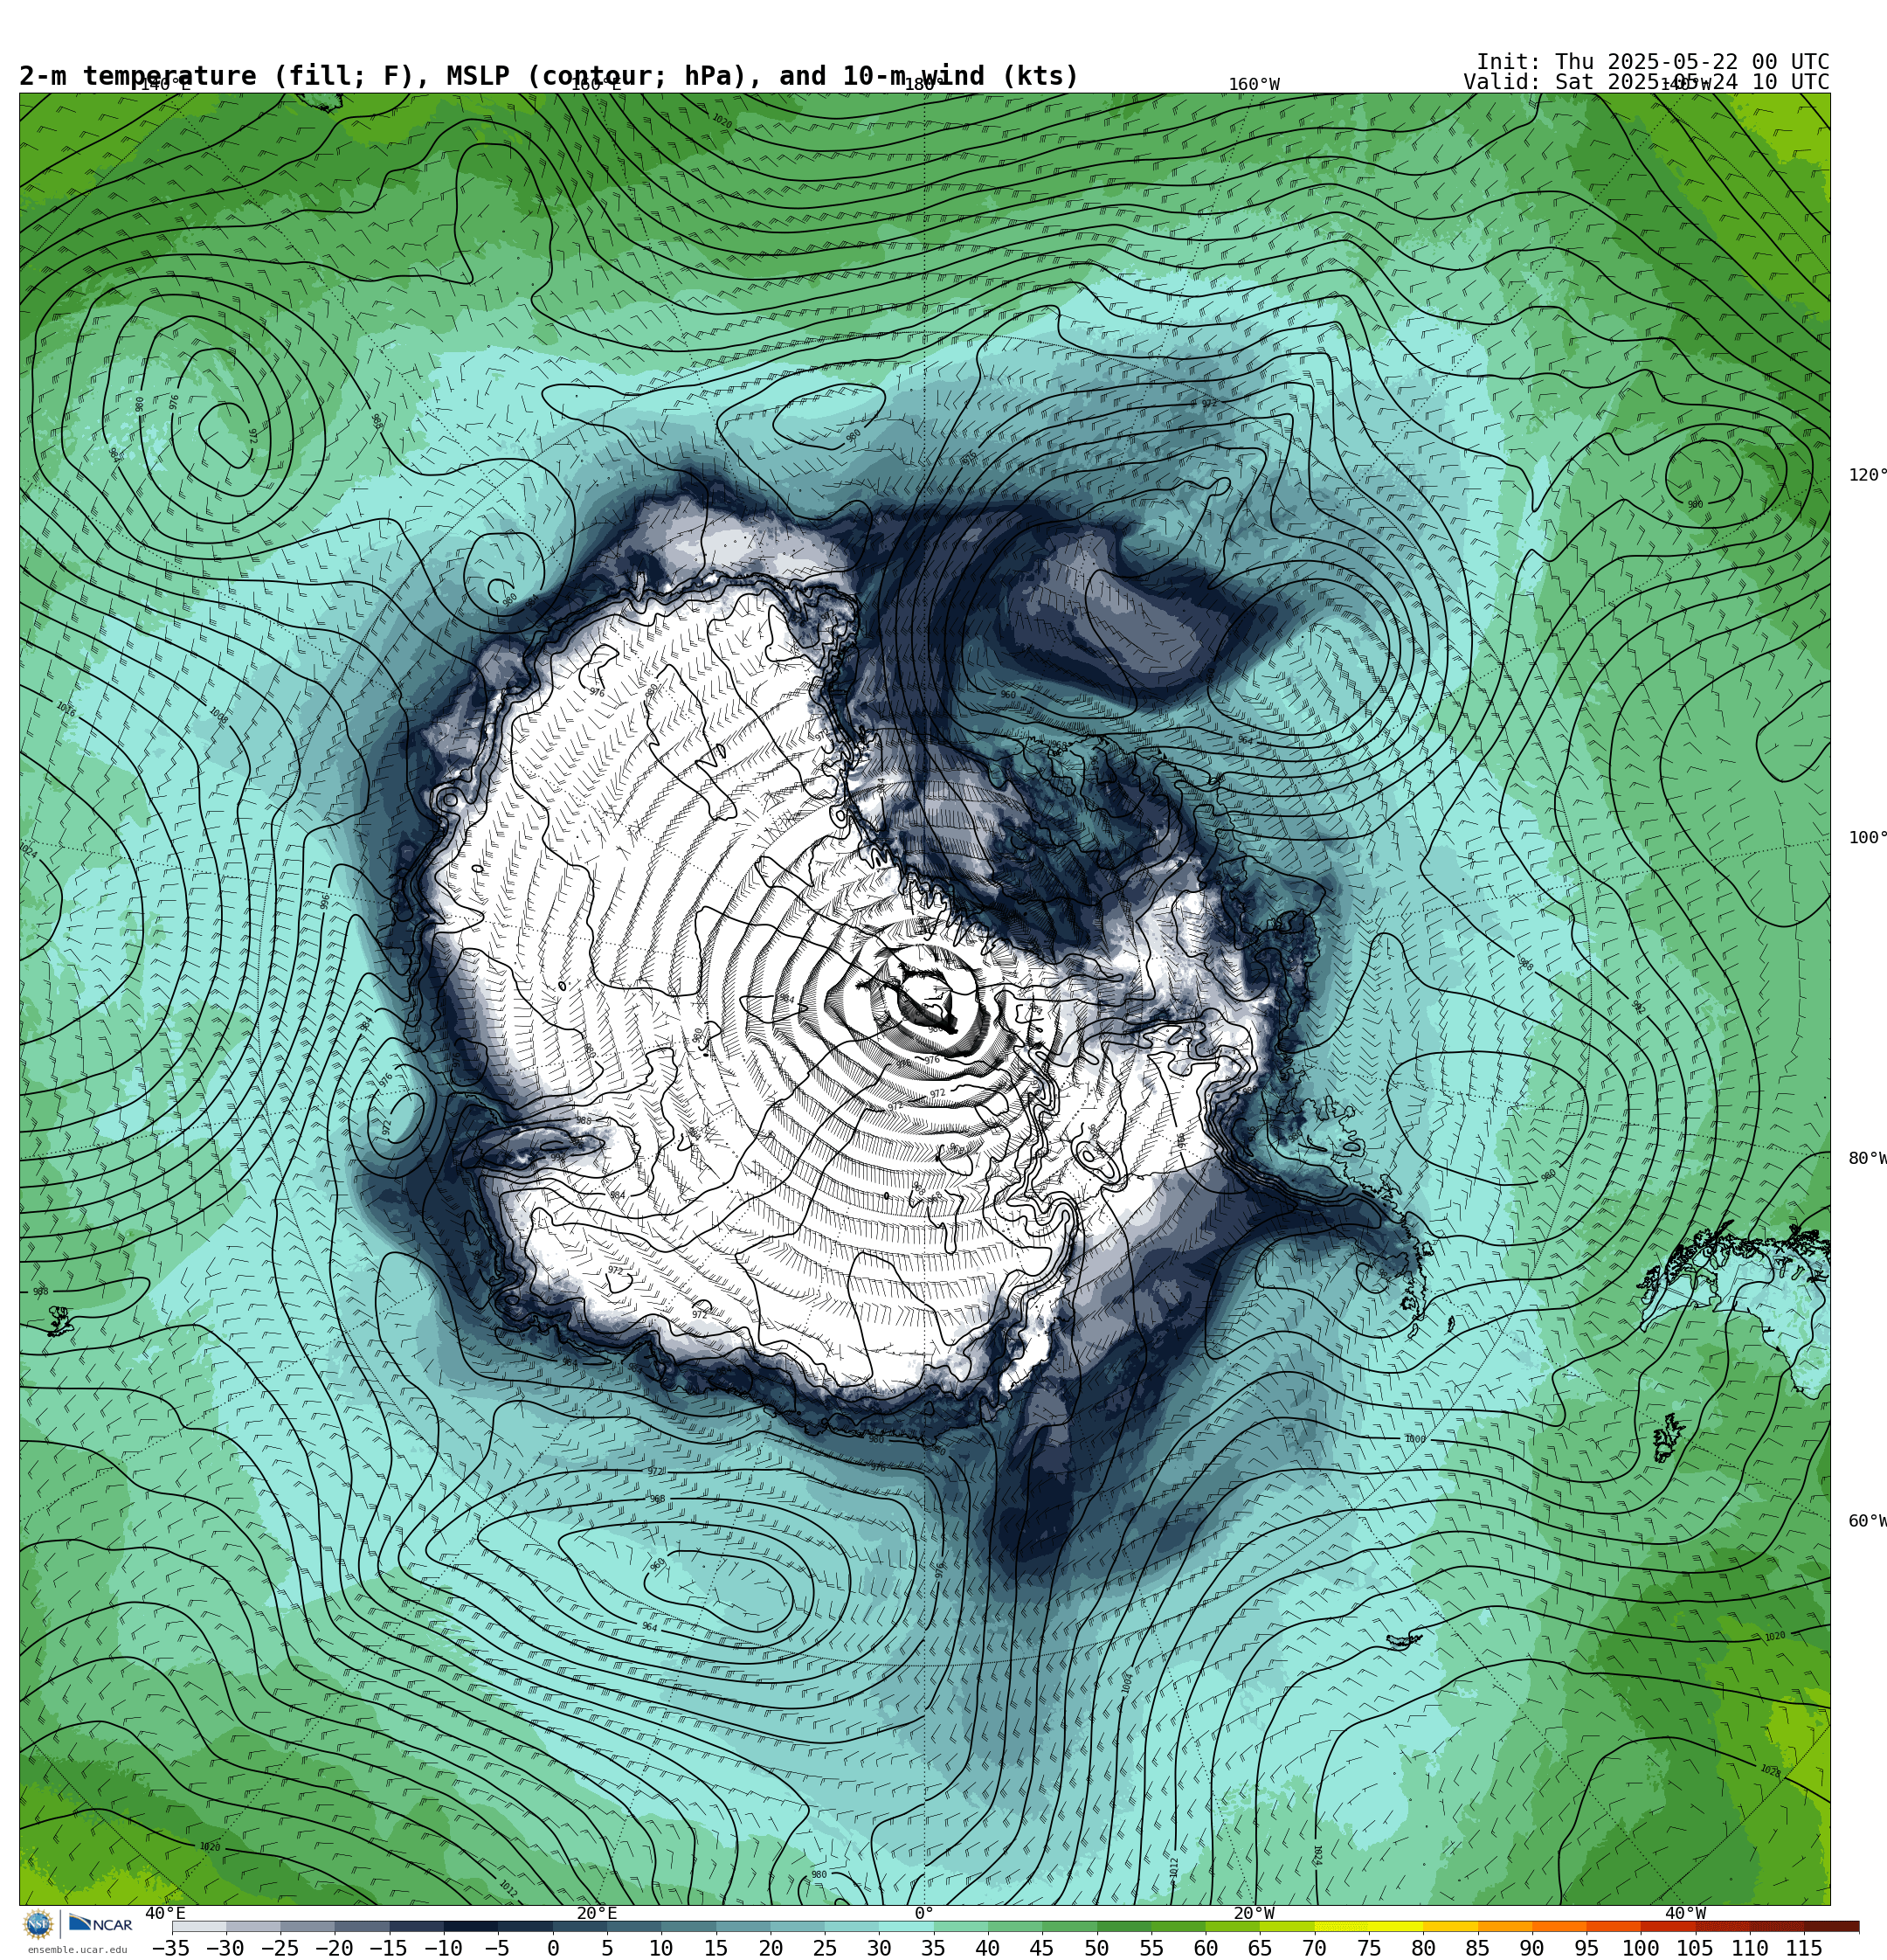This screenshot has height=1960, width=1887.
Task: Click the 115 colorbar tick label
Action: (1804, 1948)
